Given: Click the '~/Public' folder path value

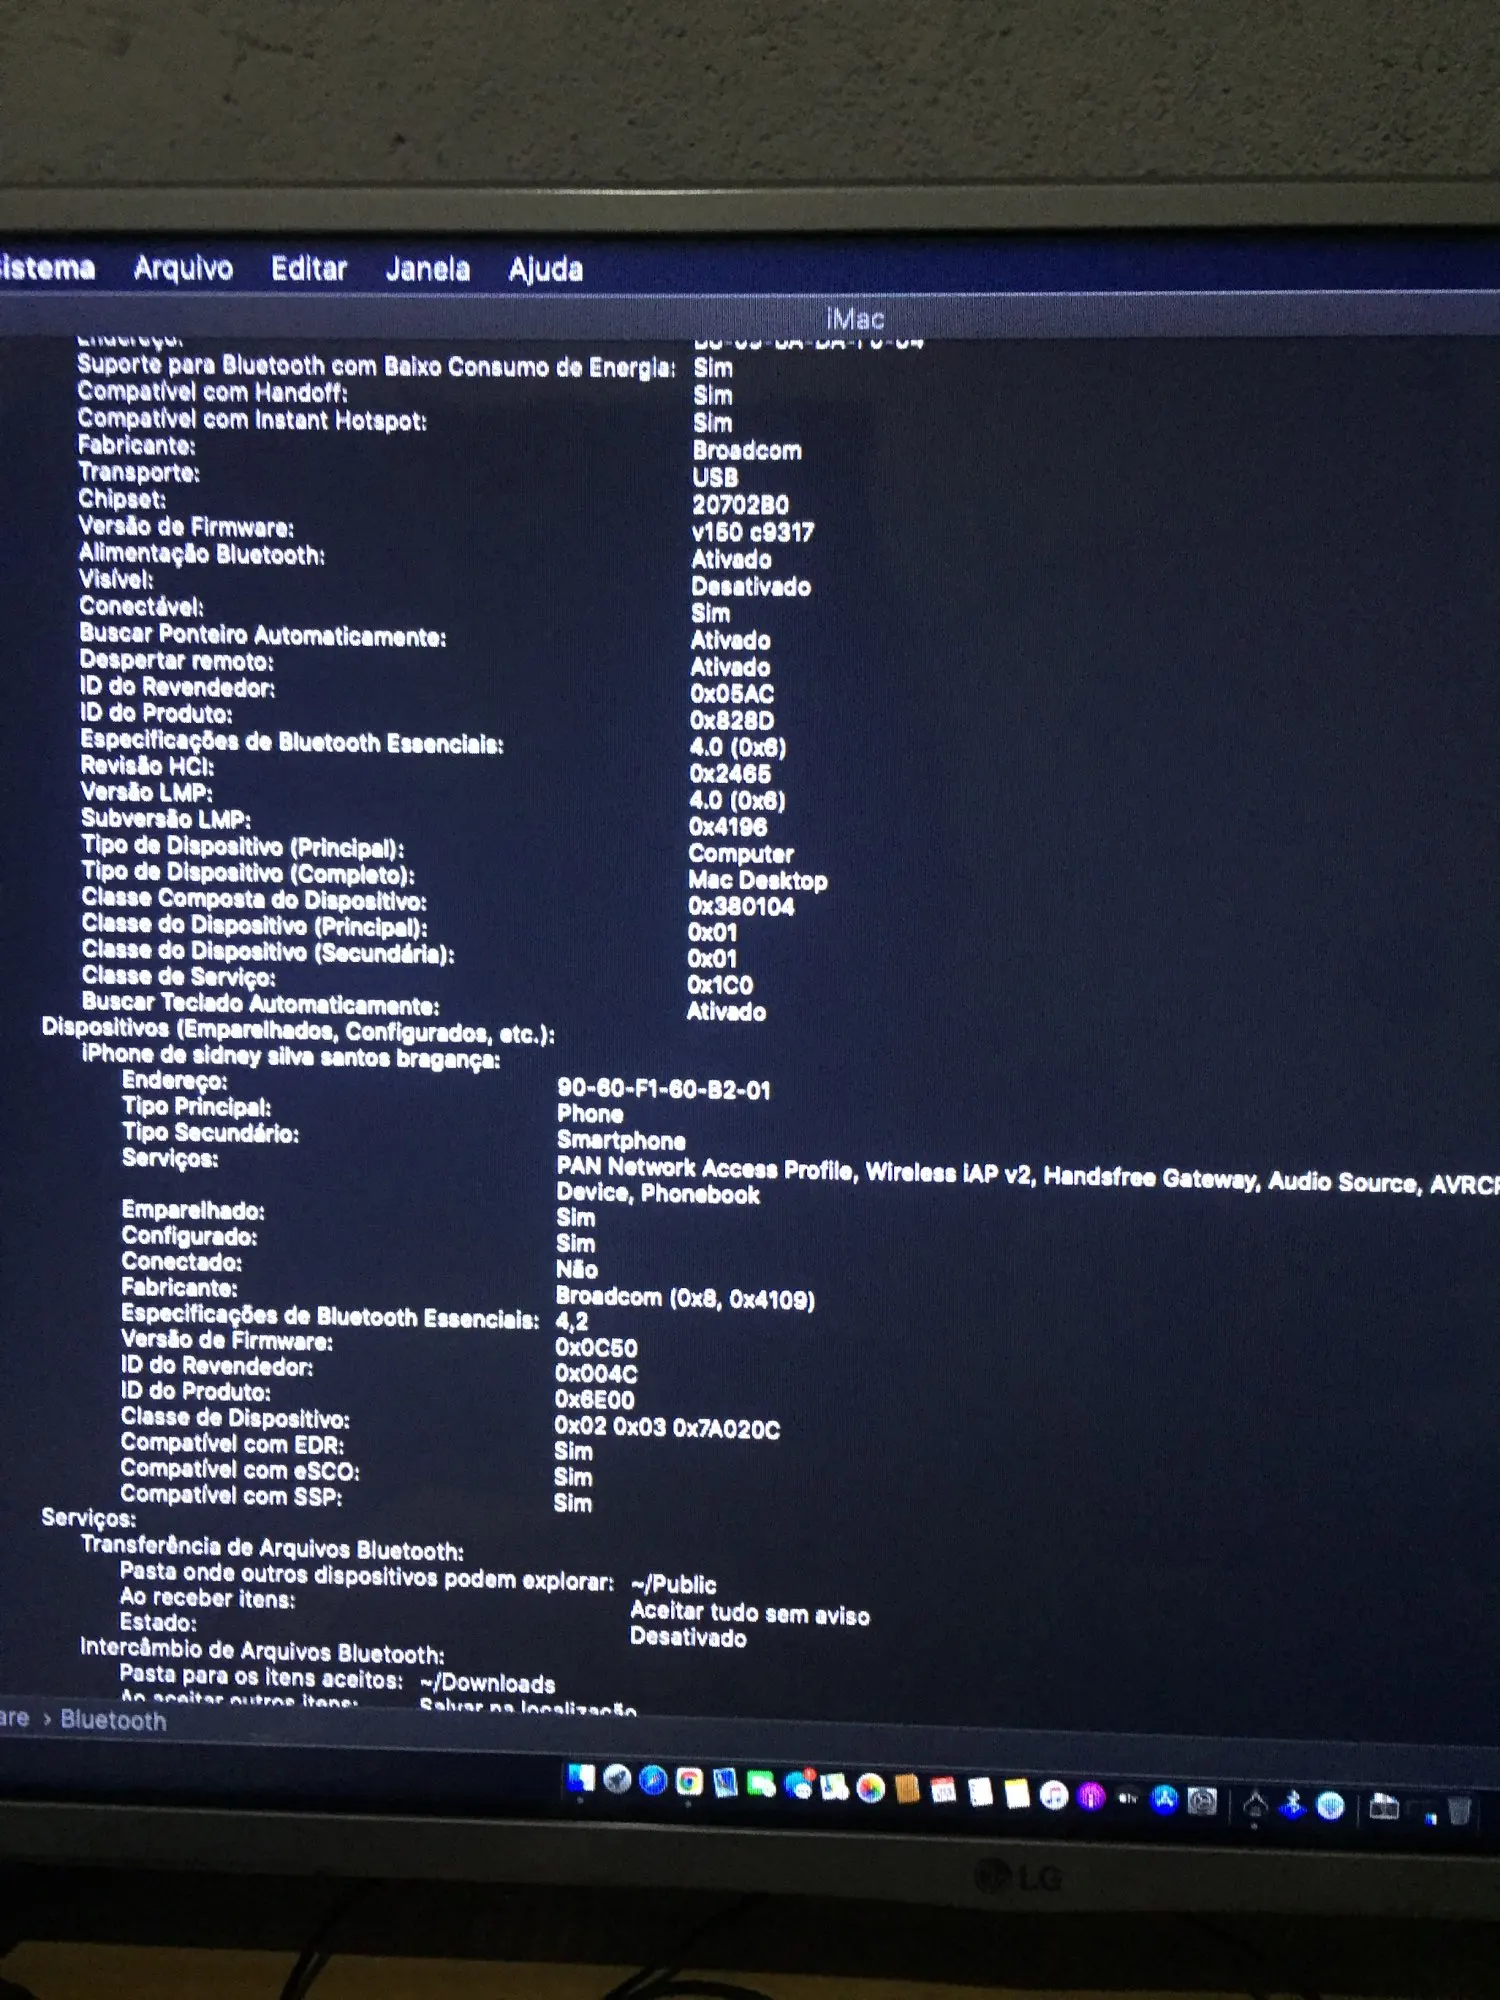Looking at the screenshot, I should pos(674,1584).
